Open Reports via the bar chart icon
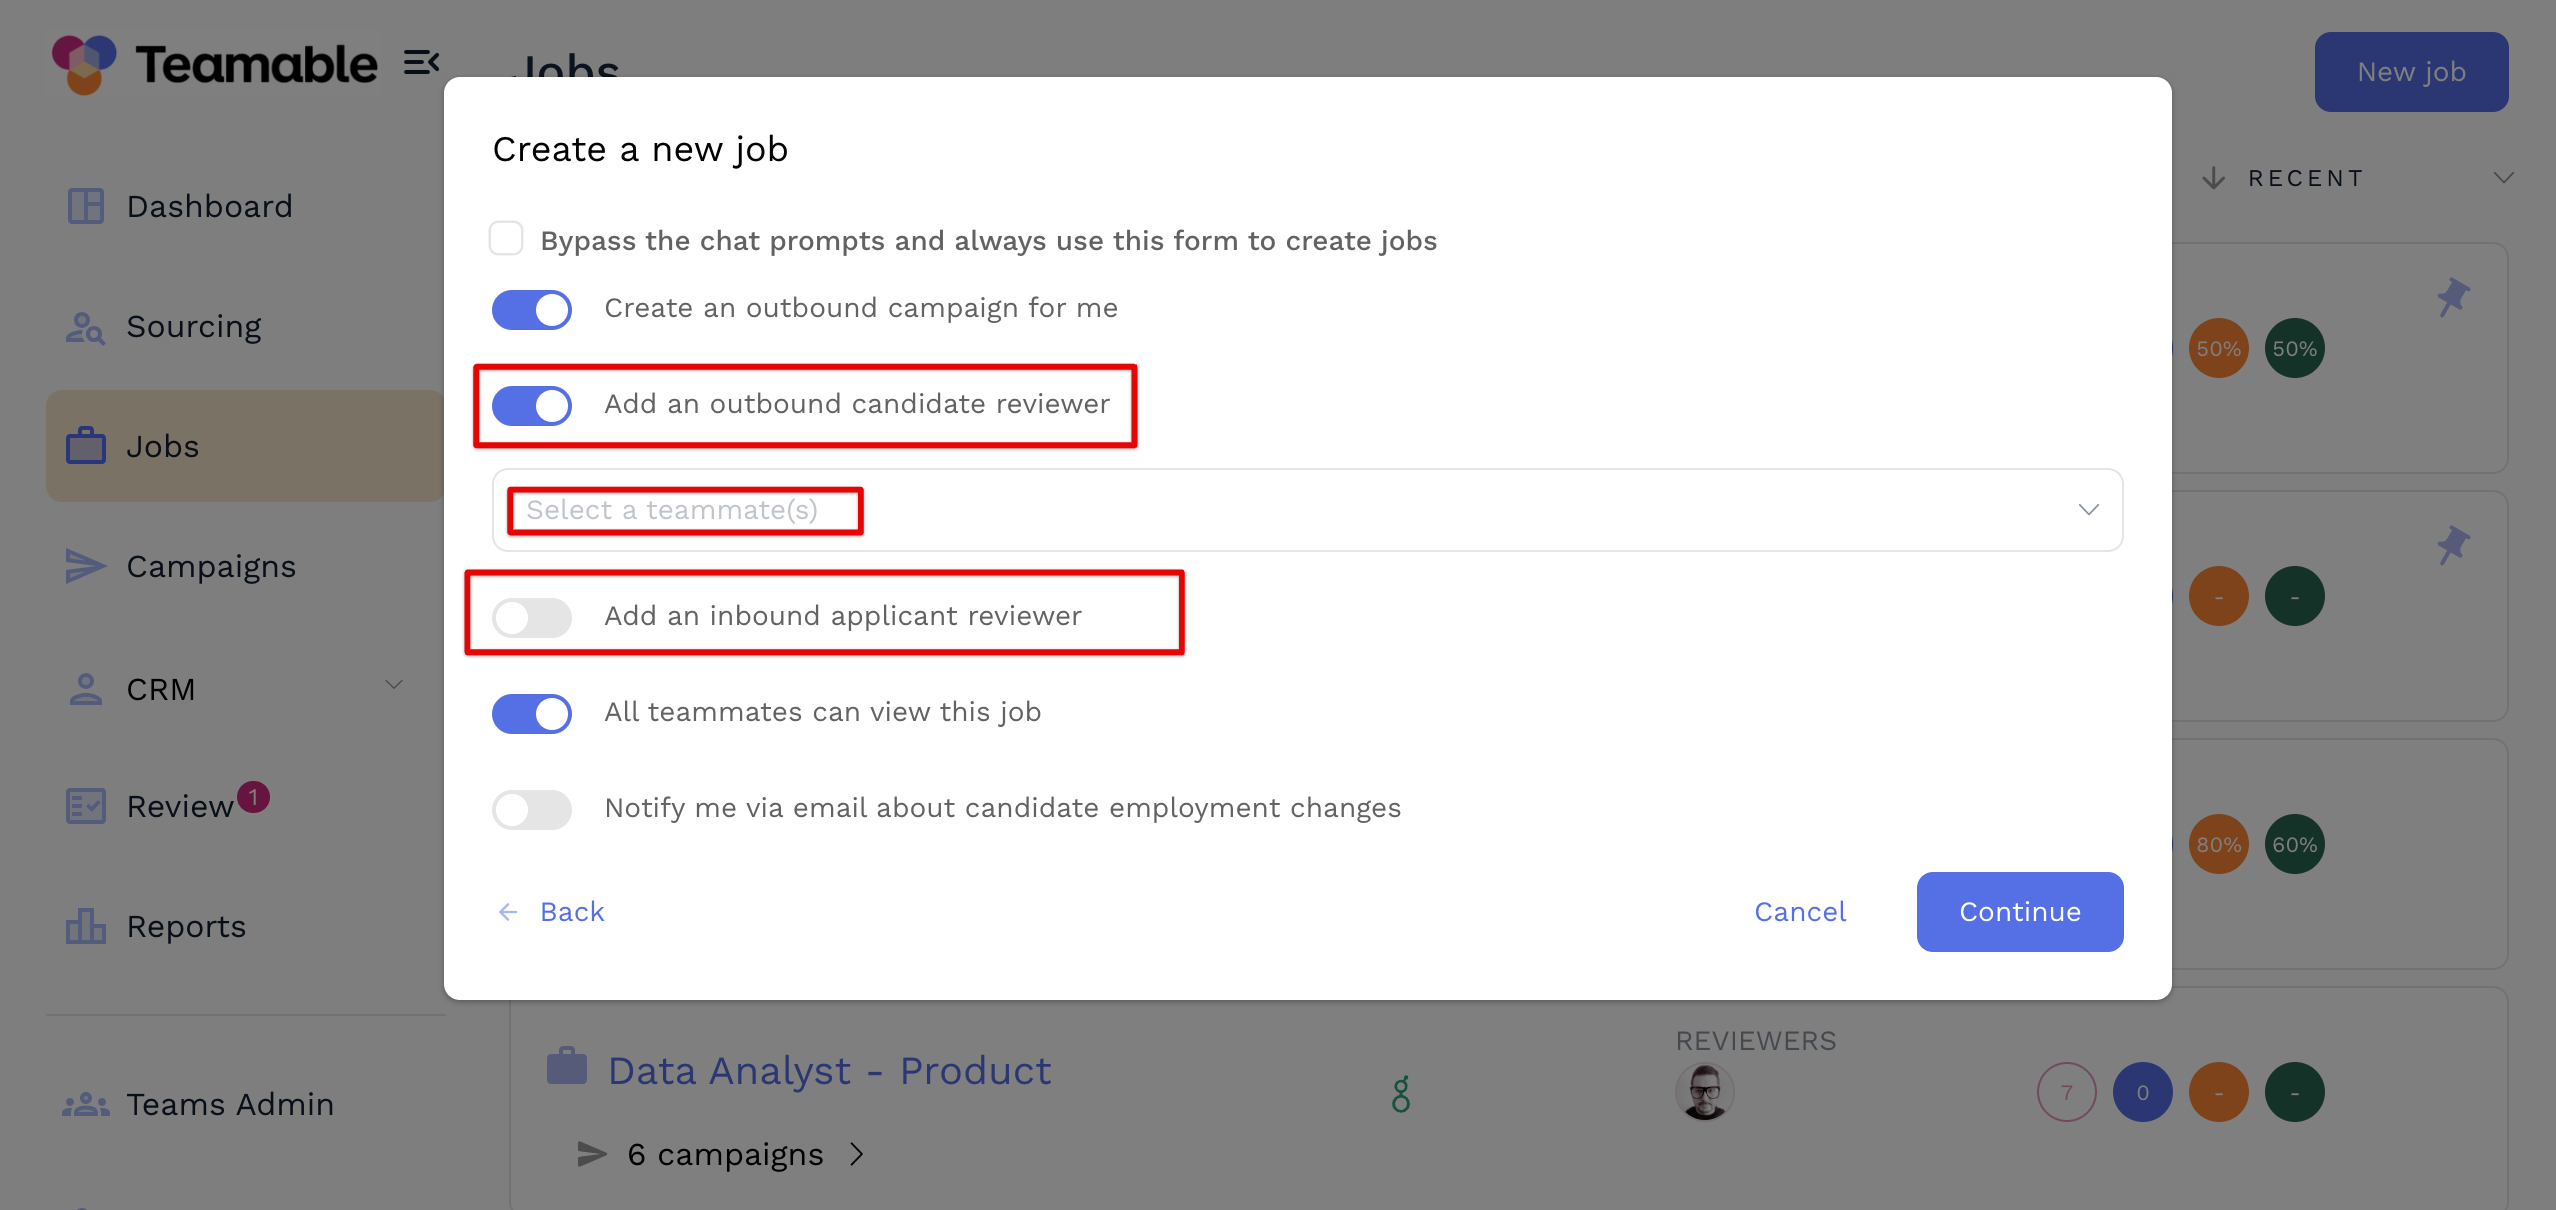2556x1210 pixels. [85, 926]
